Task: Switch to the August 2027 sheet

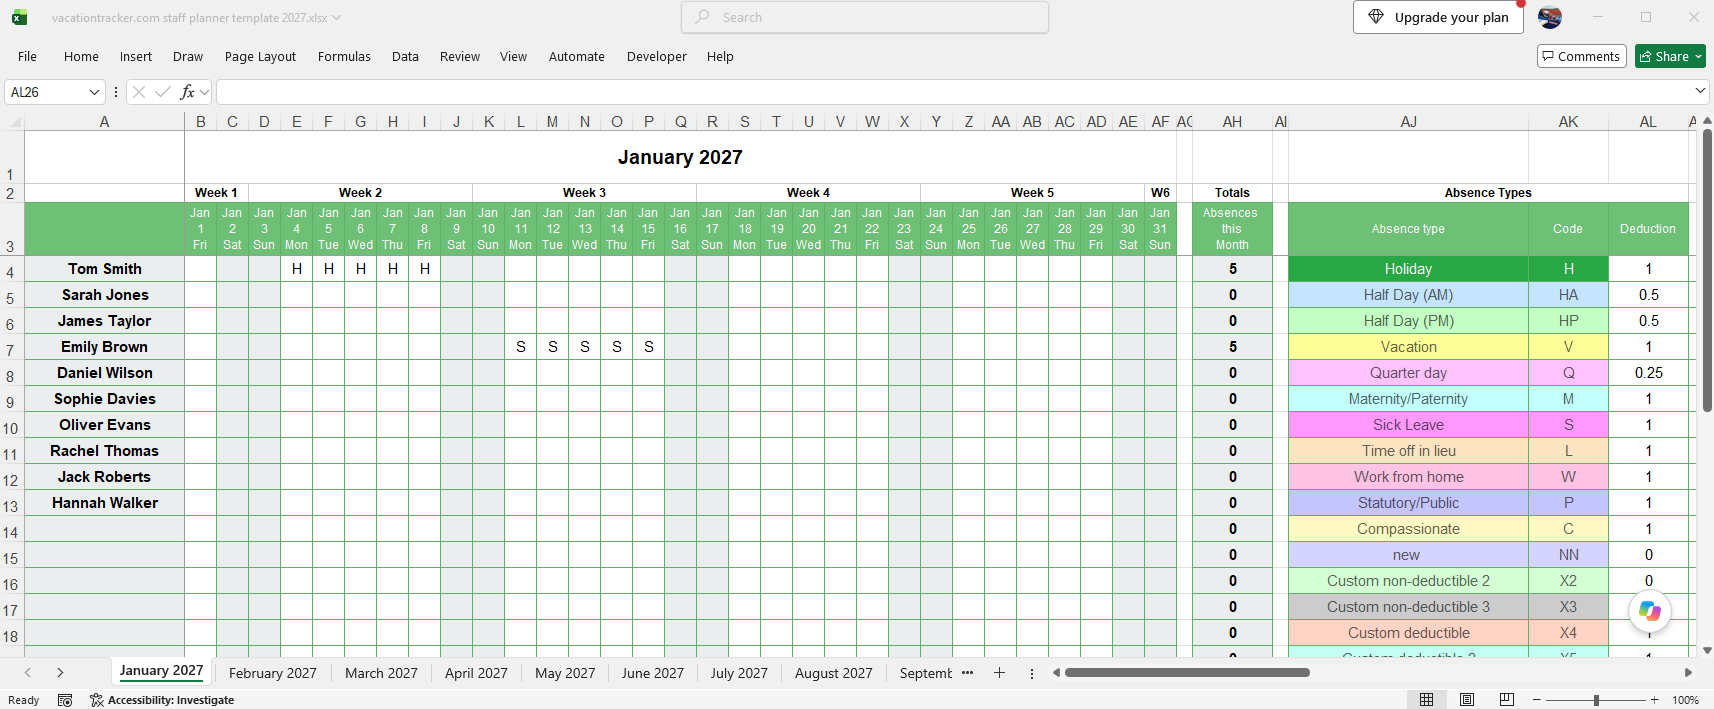Action: coord(834,673)
